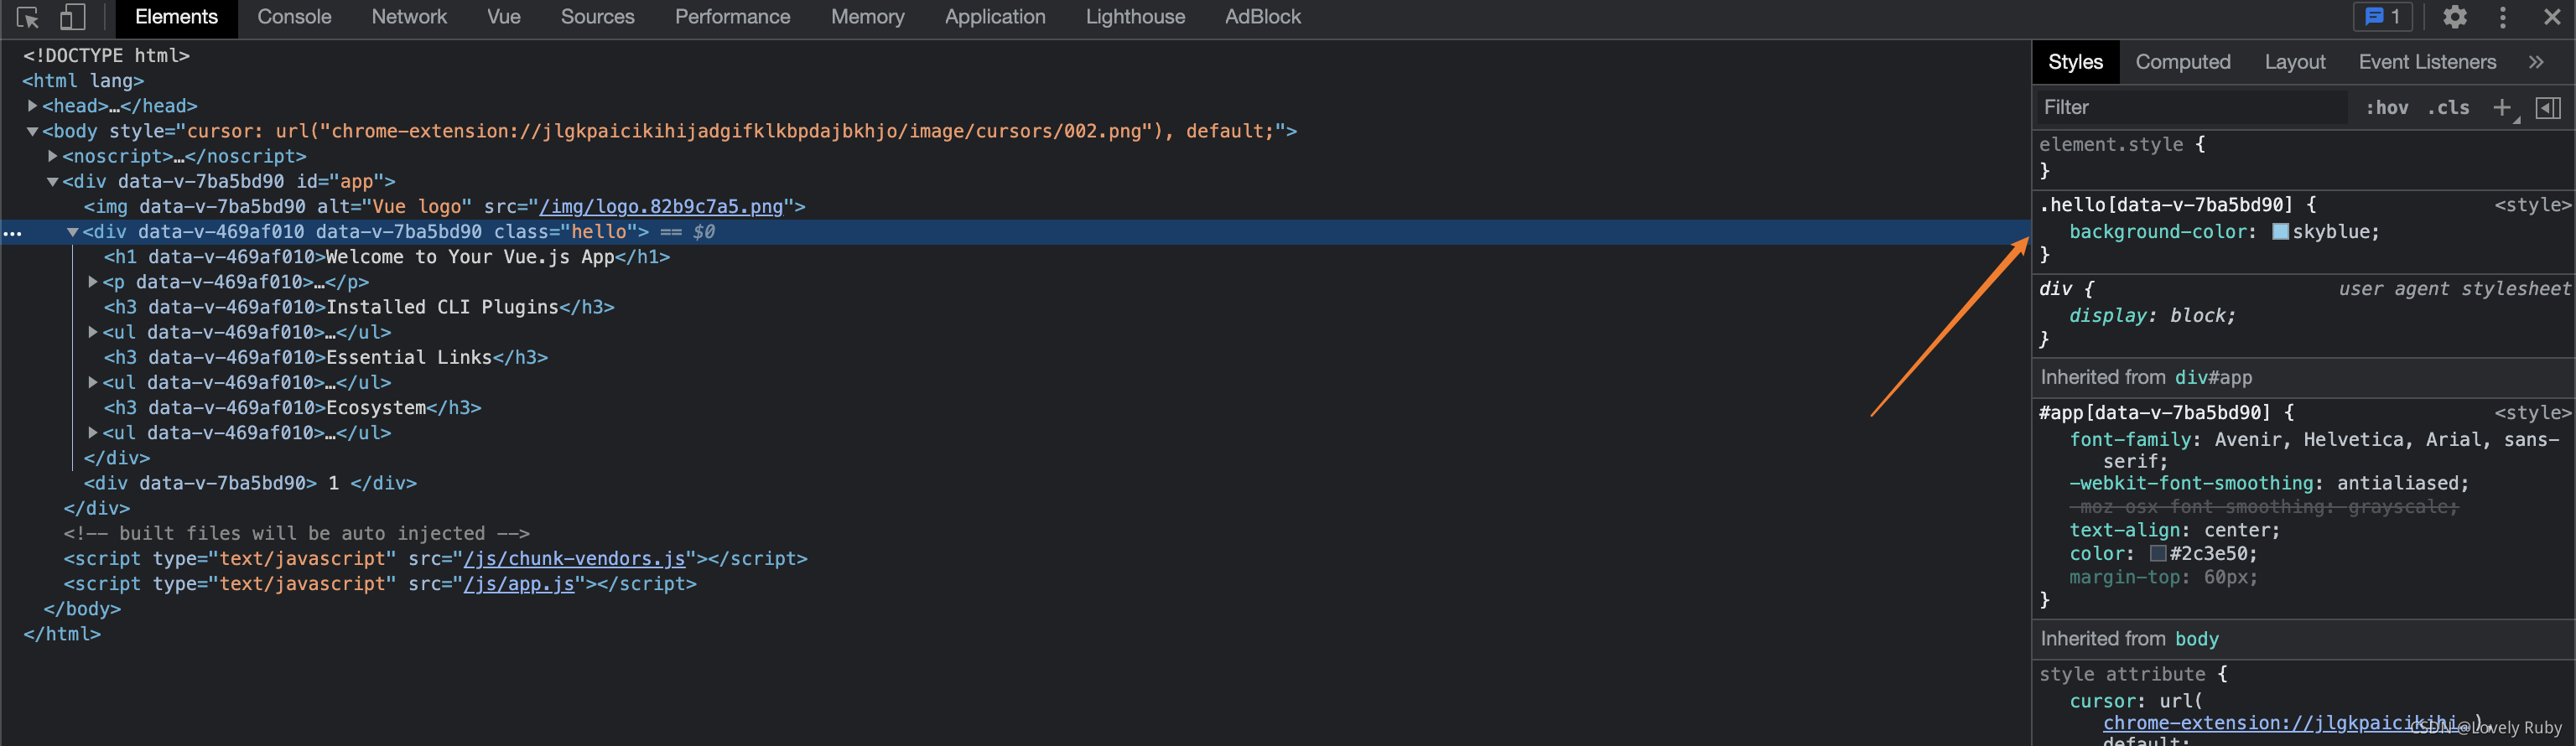Toggle the computed styles sidebar icon
This screenshot has height=746, width=2576.
2548,108
